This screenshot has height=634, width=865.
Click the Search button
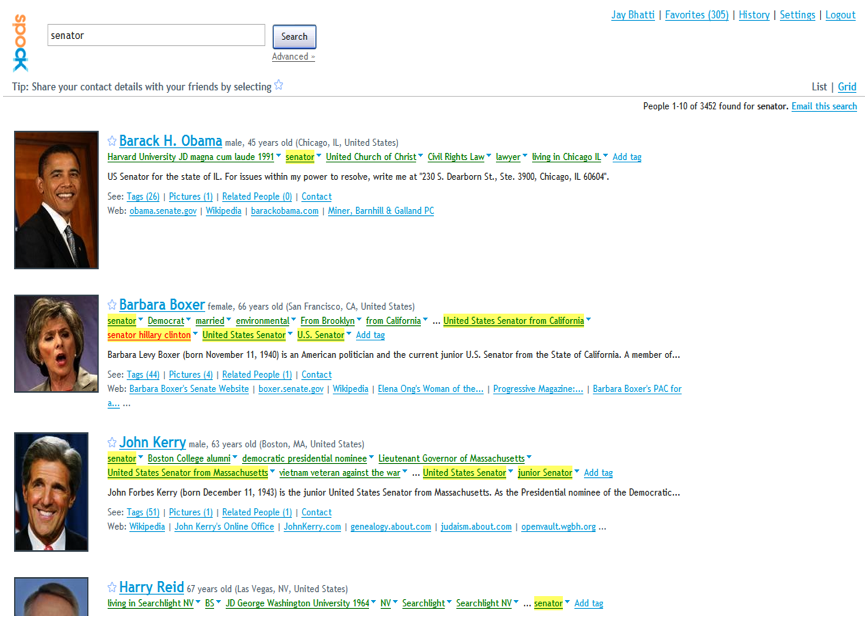(295, 36)
